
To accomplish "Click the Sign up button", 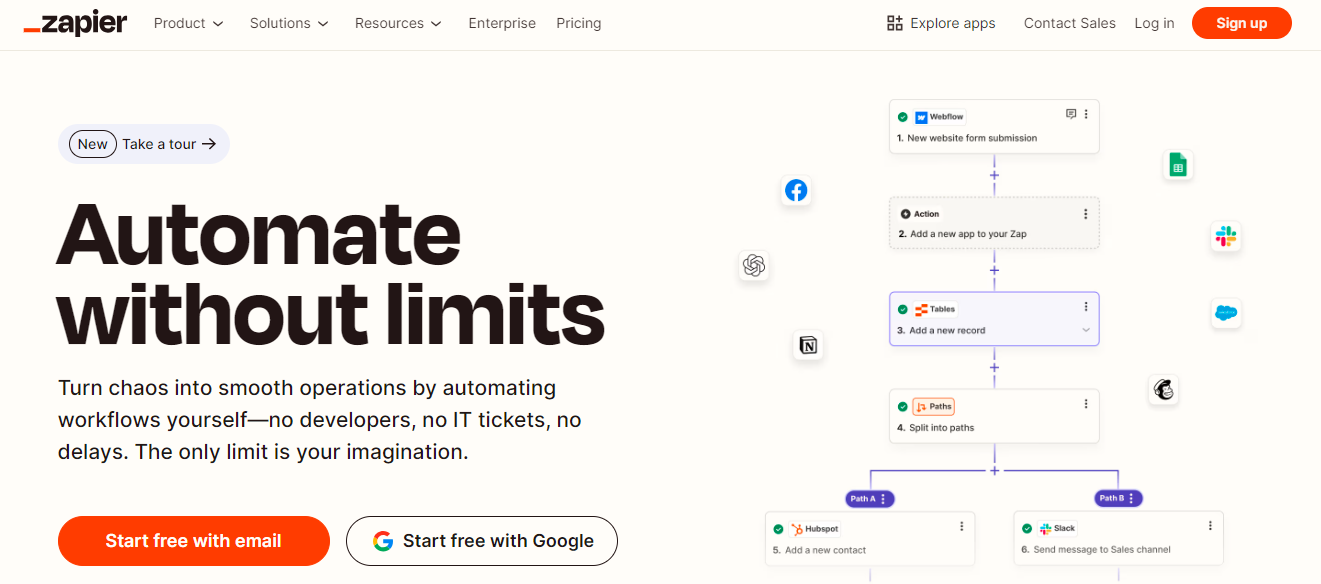I will (1241, 23).
